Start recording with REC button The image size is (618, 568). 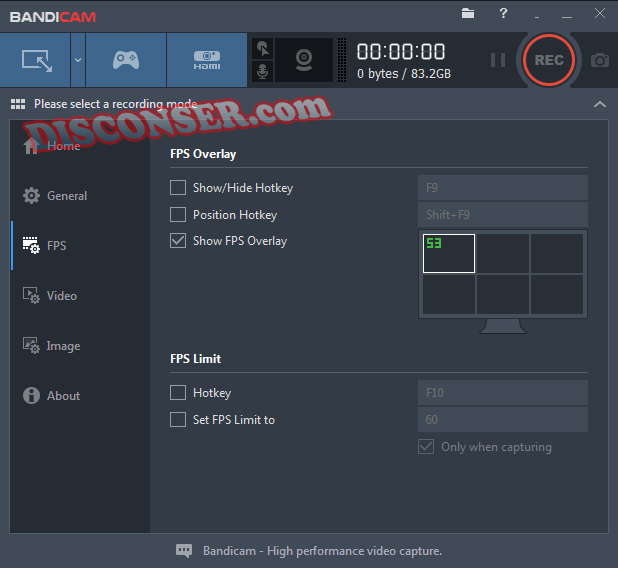pos(549,60)
